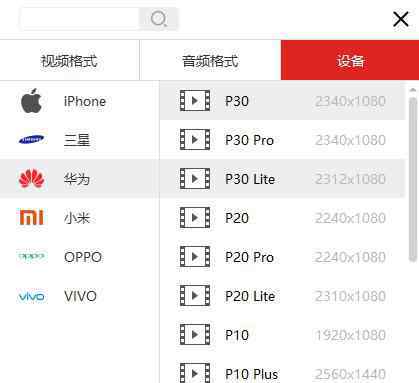Choose the P20 Pro preset name
Viewport: 419px width, 383px height.
coord(249,257)
